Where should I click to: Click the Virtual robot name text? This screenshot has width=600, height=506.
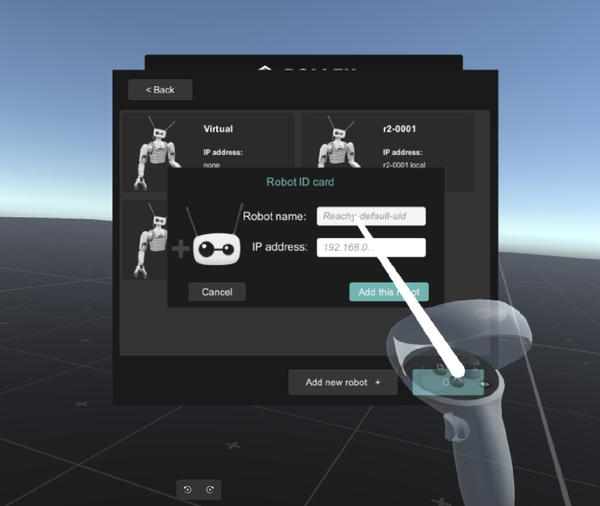218,129
